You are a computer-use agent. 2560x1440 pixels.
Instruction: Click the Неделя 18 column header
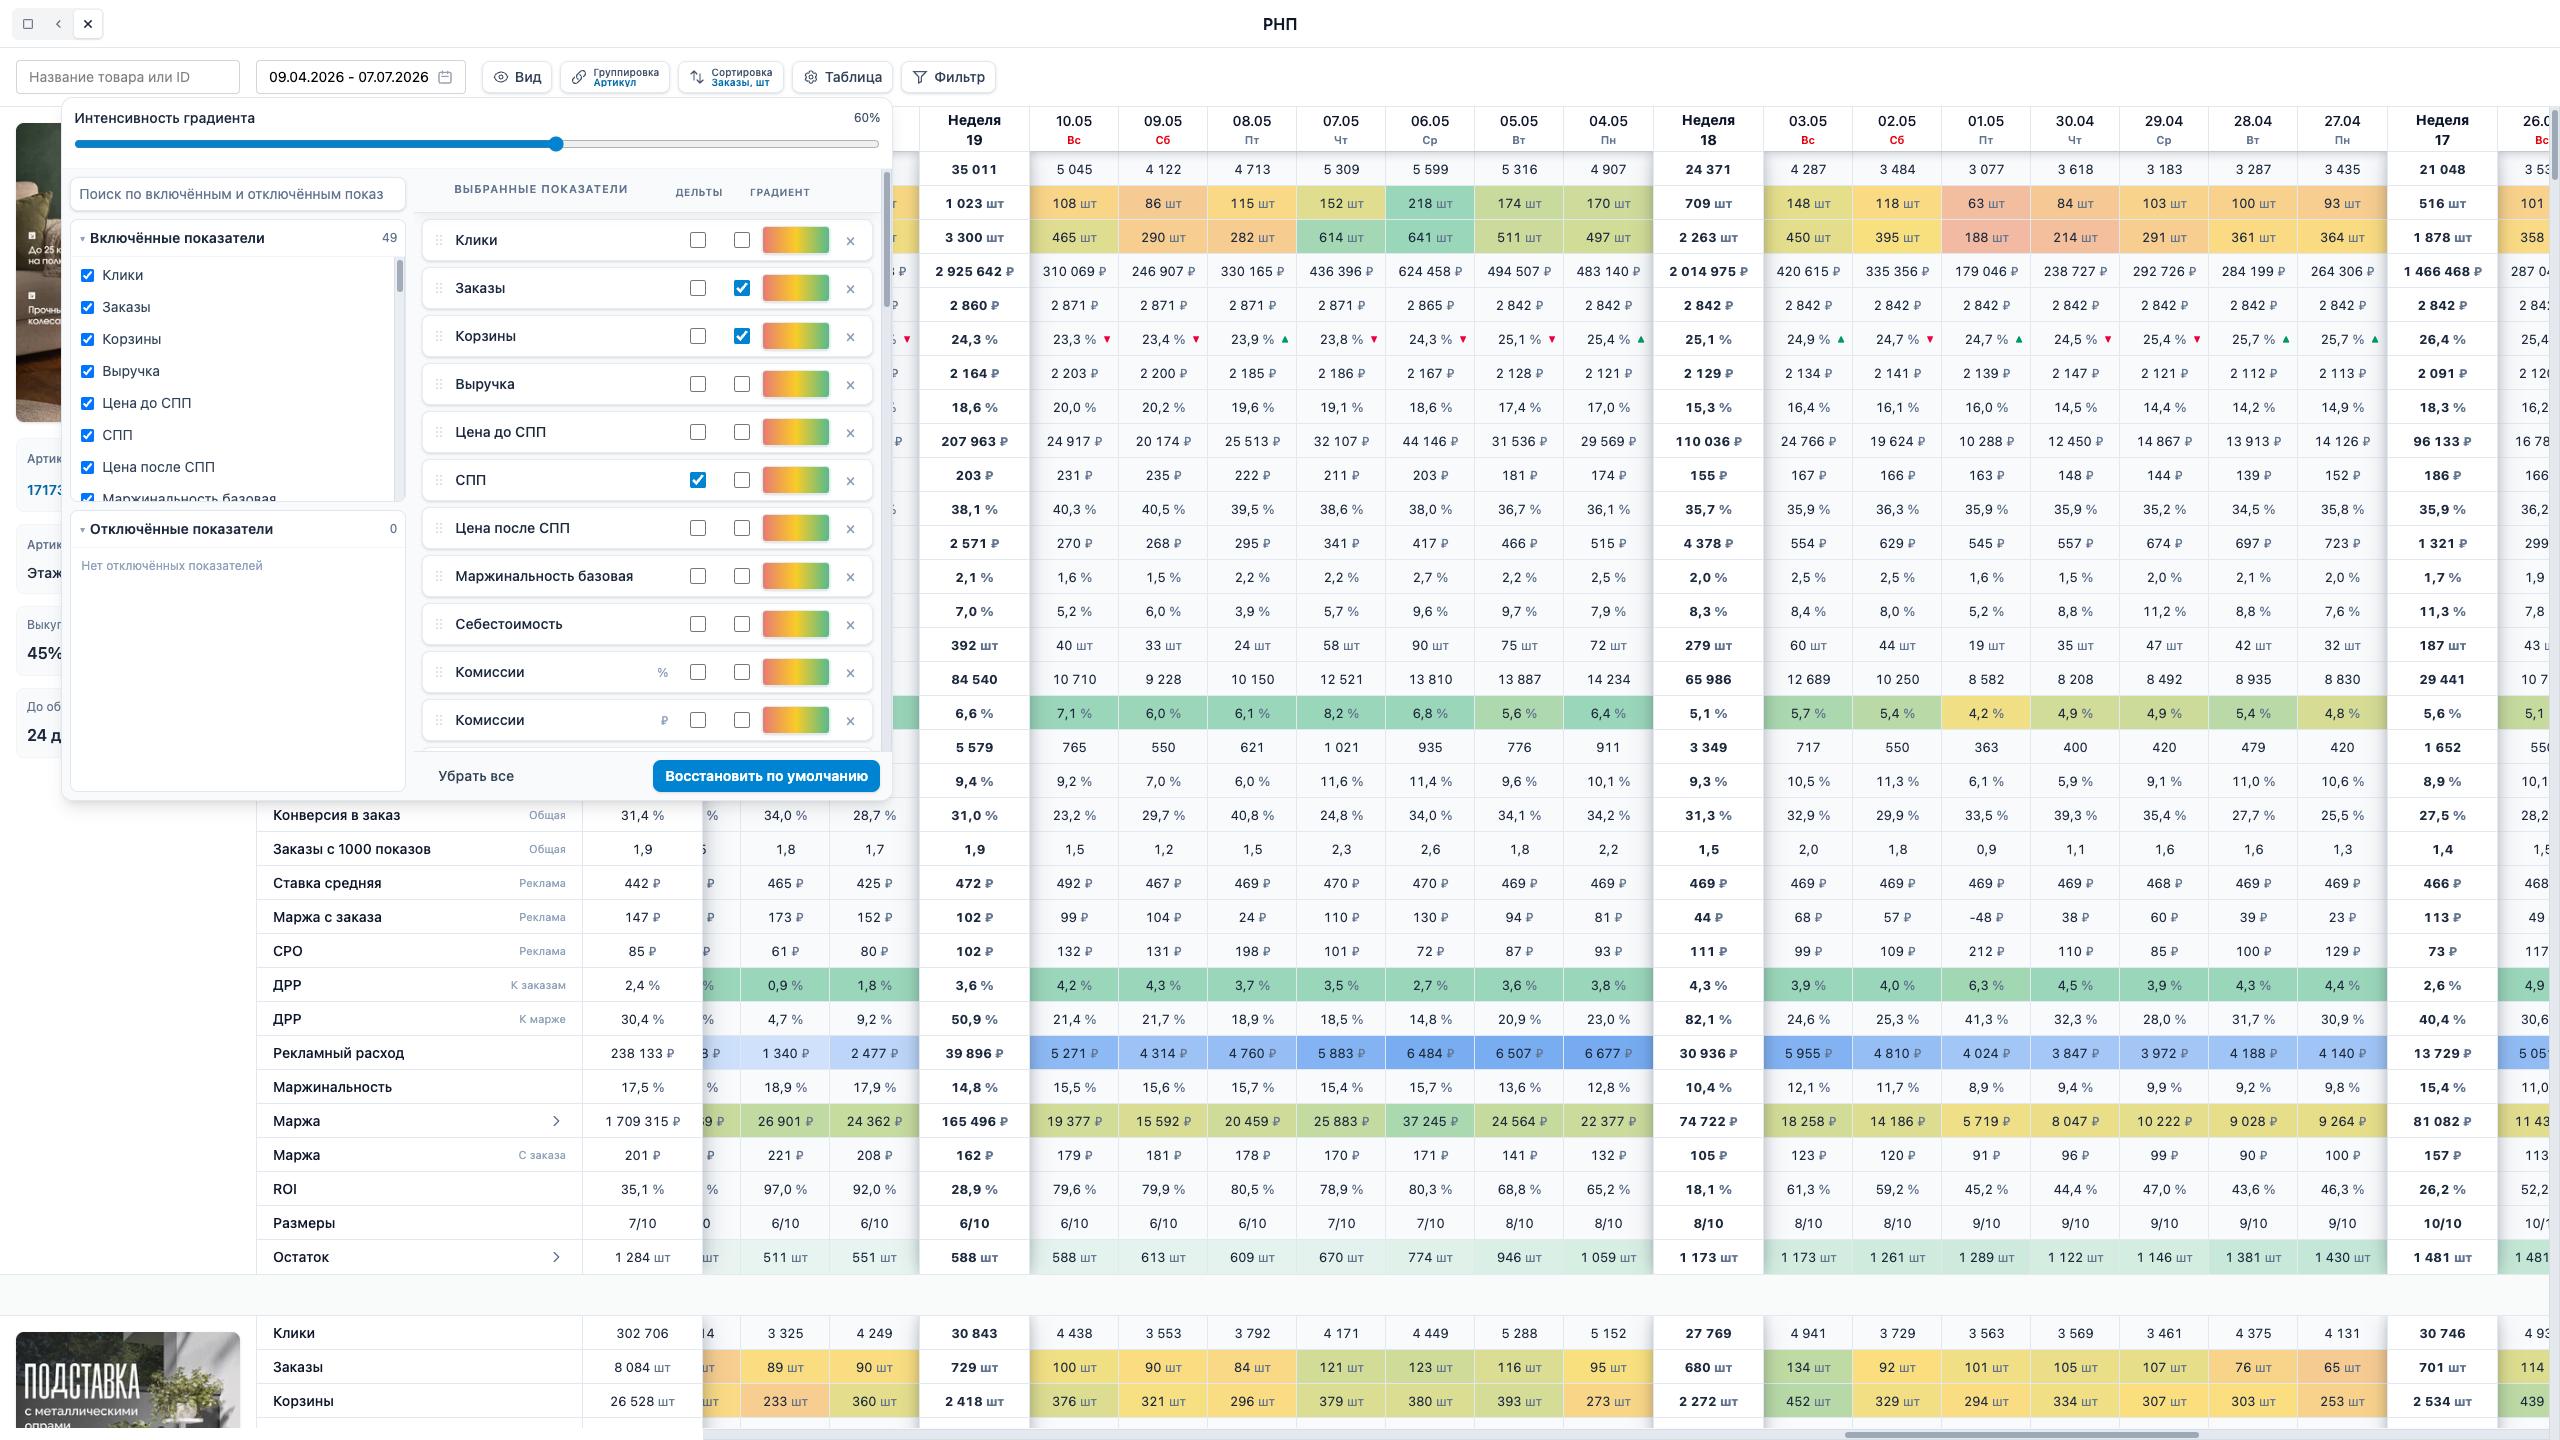pos(1708,130)
